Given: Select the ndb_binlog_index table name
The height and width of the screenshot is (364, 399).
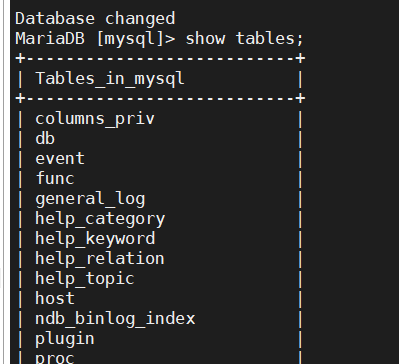Looking at the screenshot, I should point(115,319).
